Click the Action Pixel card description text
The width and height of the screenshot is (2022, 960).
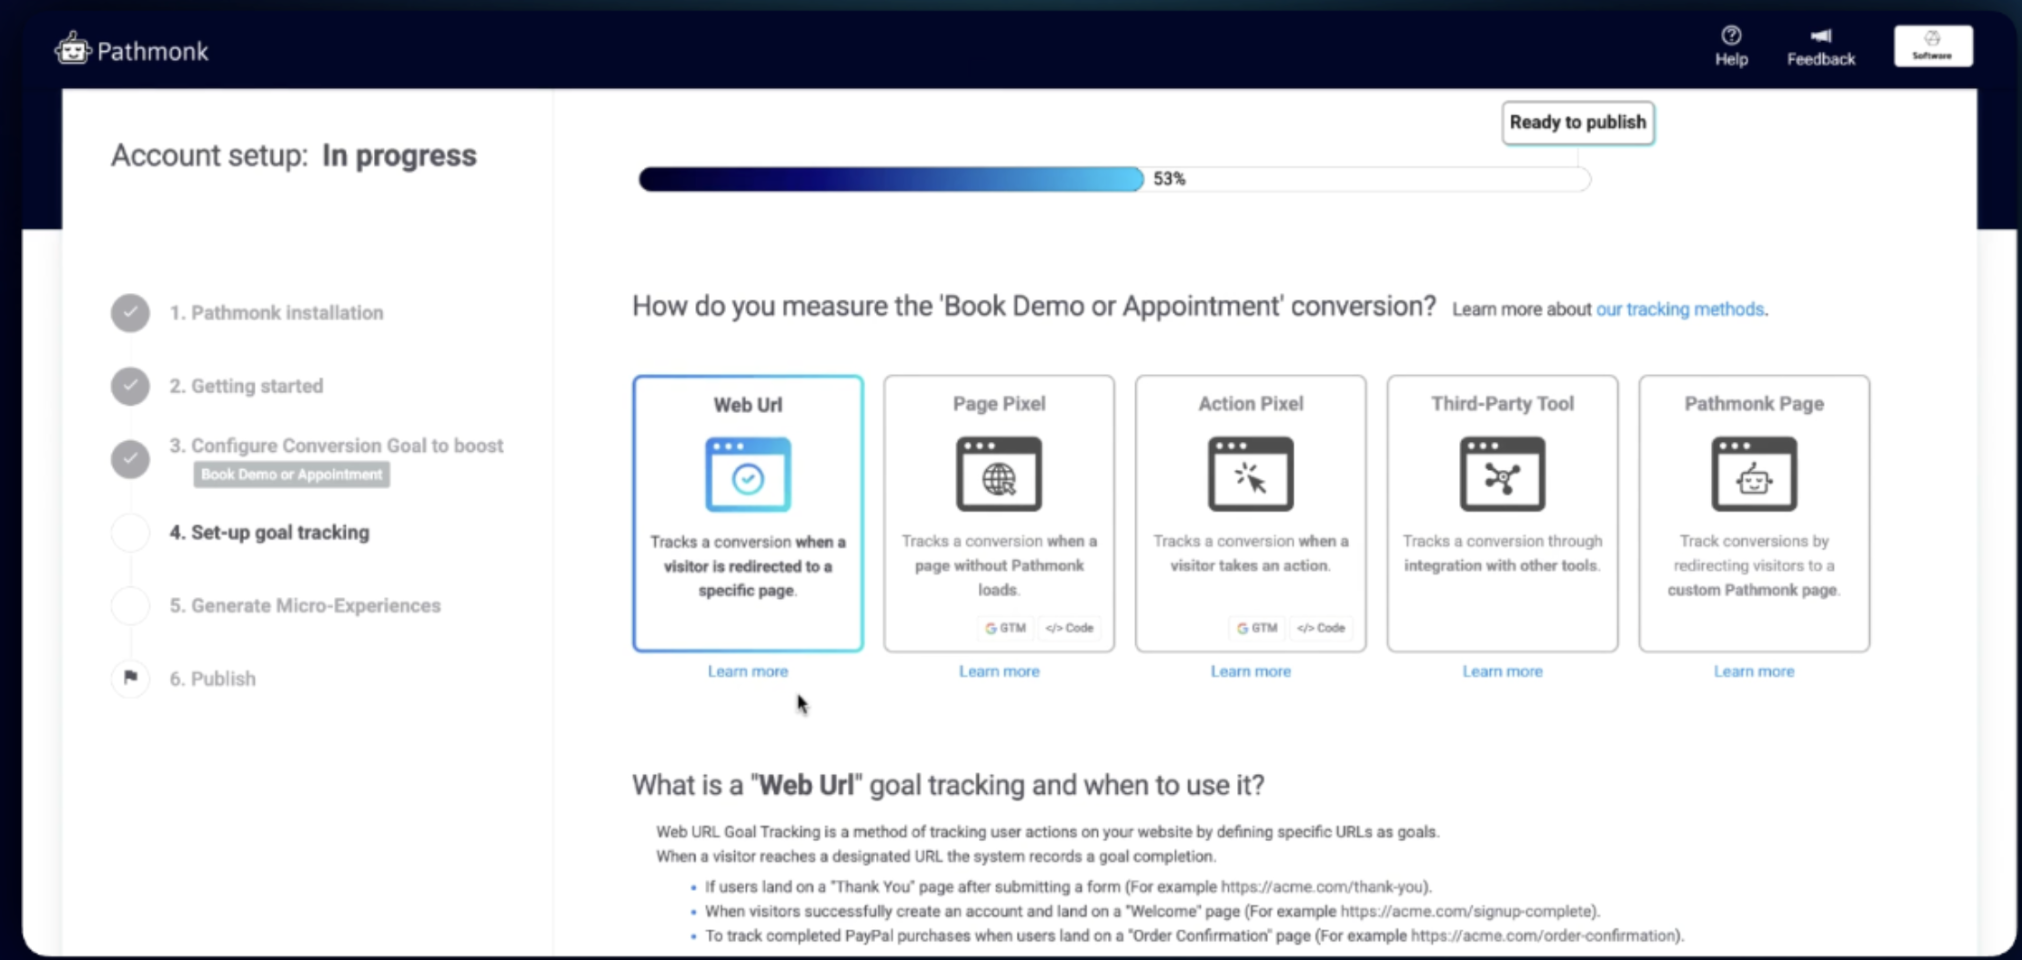[1251, 553]
